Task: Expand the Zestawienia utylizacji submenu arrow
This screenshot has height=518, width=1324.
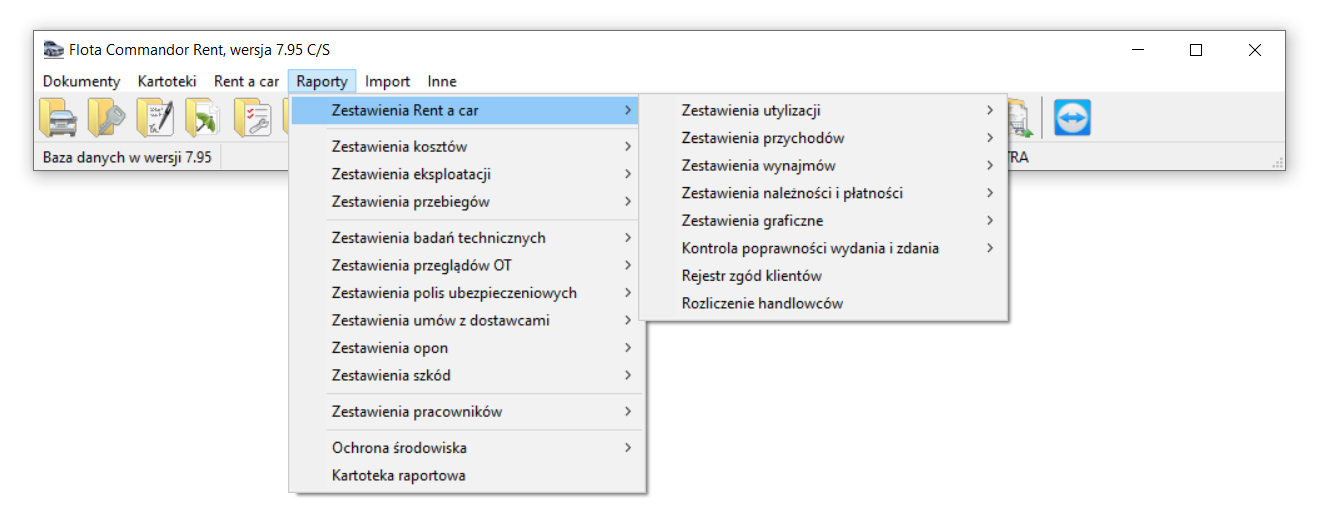Action: [990, 111]
